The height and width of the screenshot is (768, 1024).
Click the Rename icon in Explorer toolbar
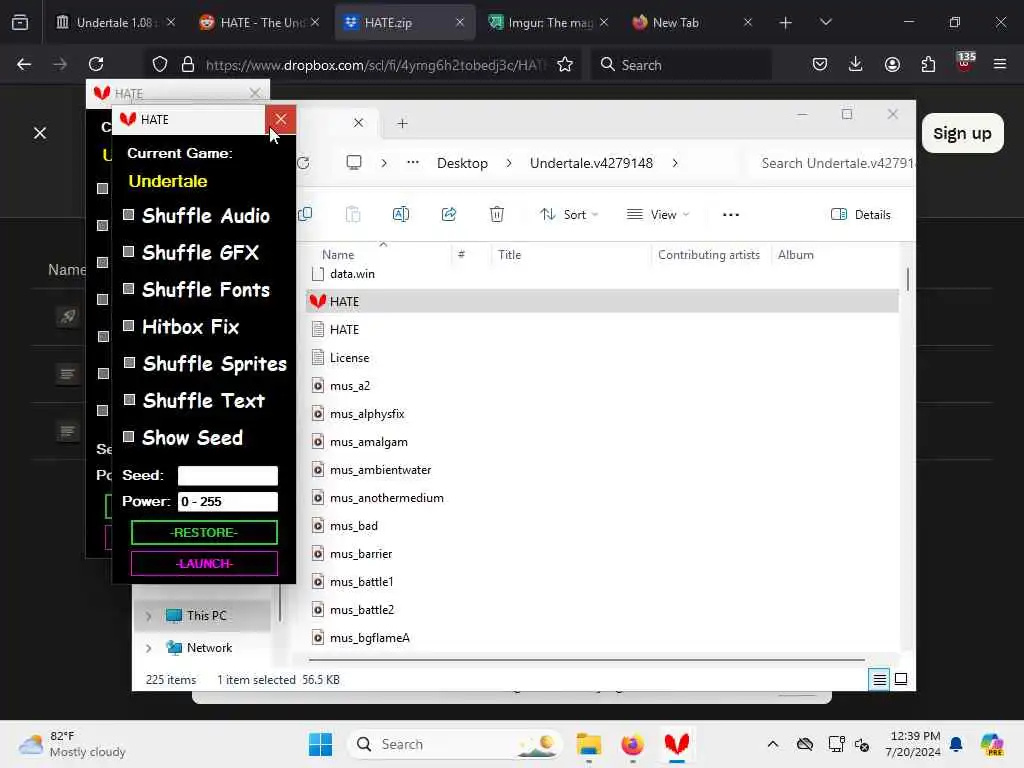[x=401, y=214]
